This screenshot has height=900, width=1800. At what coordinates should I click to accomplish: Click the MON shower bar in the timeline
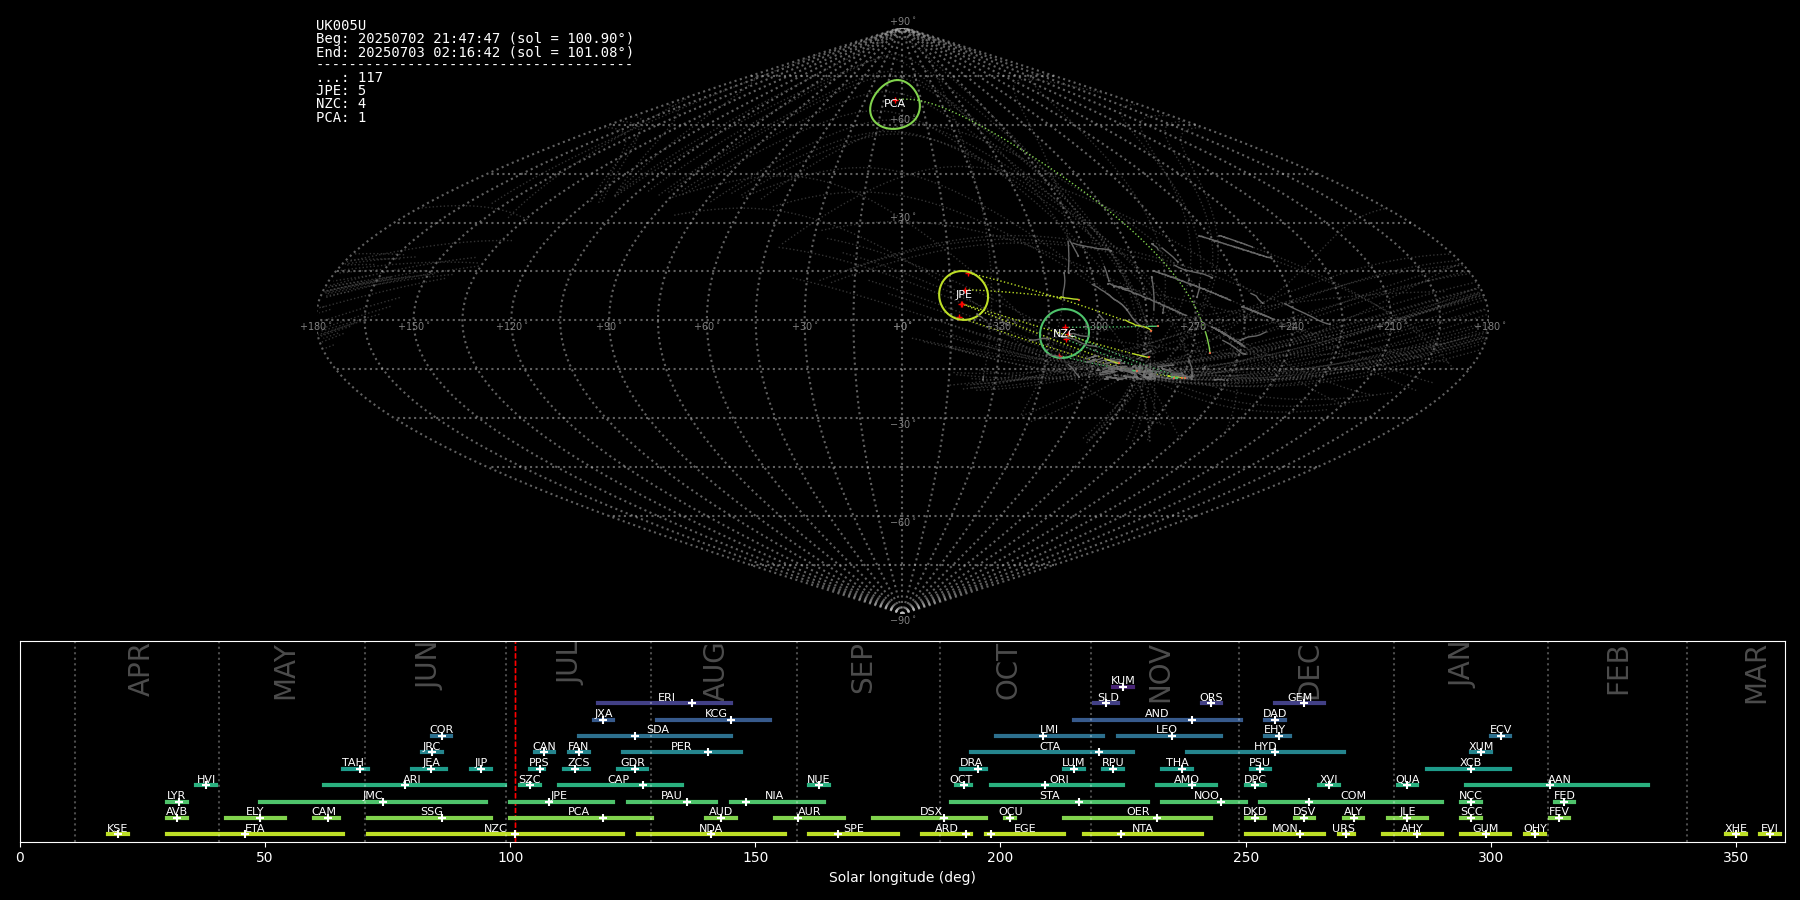click(x=1285, y=834)
